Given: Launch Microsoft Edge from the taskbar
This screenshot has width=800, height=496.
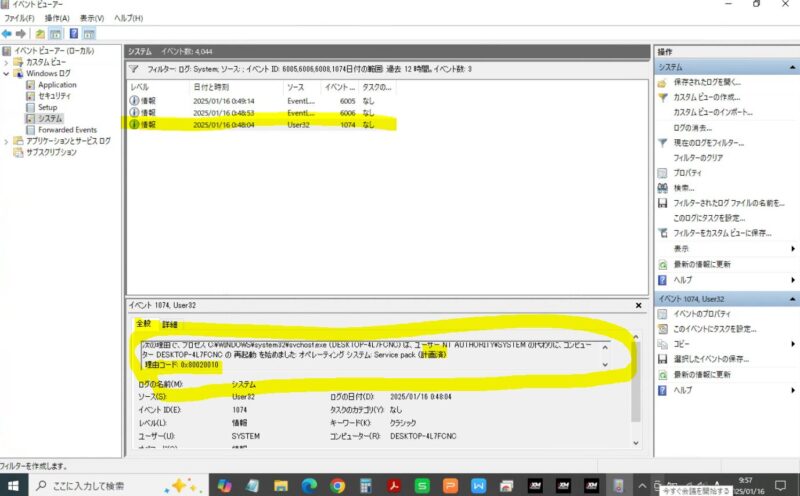Looking at the screenshot, I should point(309,486).
